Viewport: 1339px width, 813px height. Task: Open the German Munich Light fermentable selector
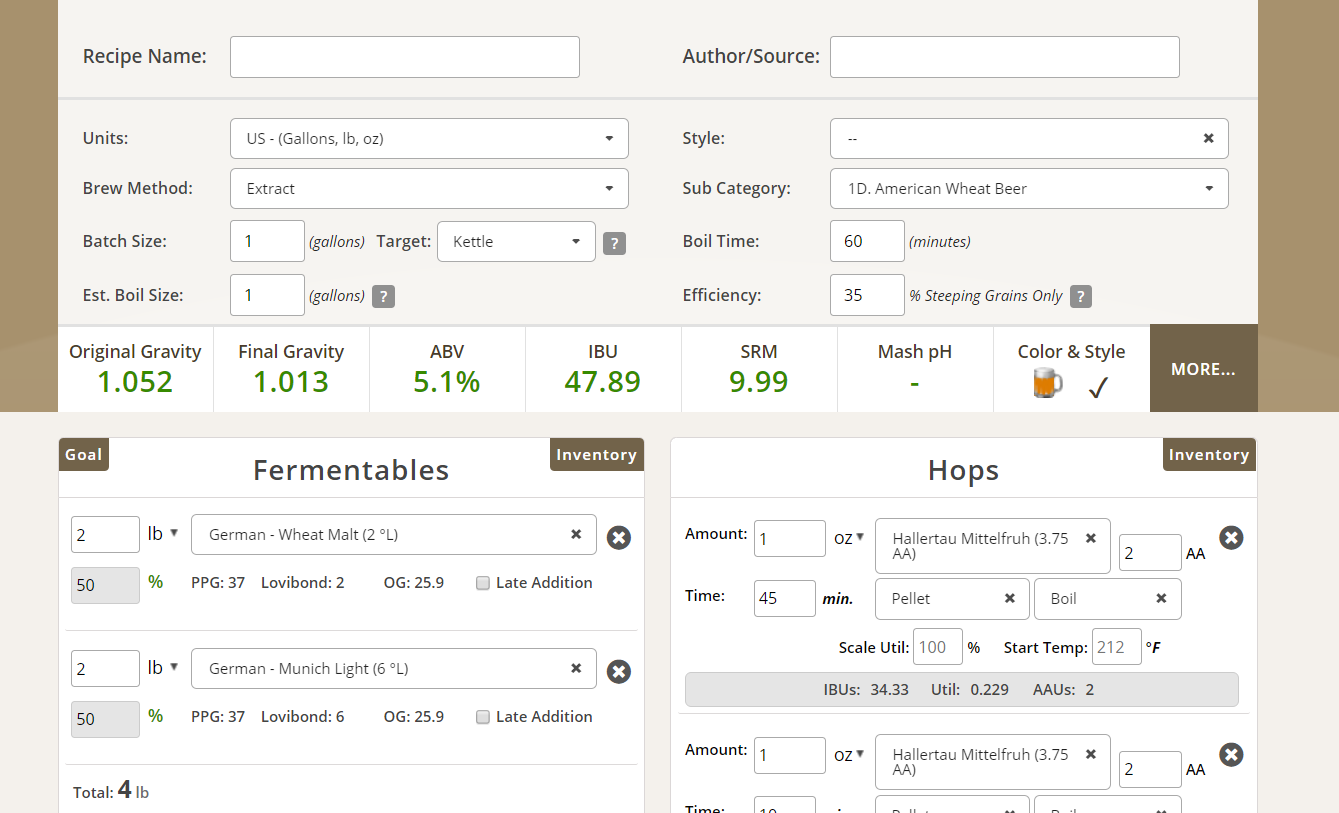point(393,669)
